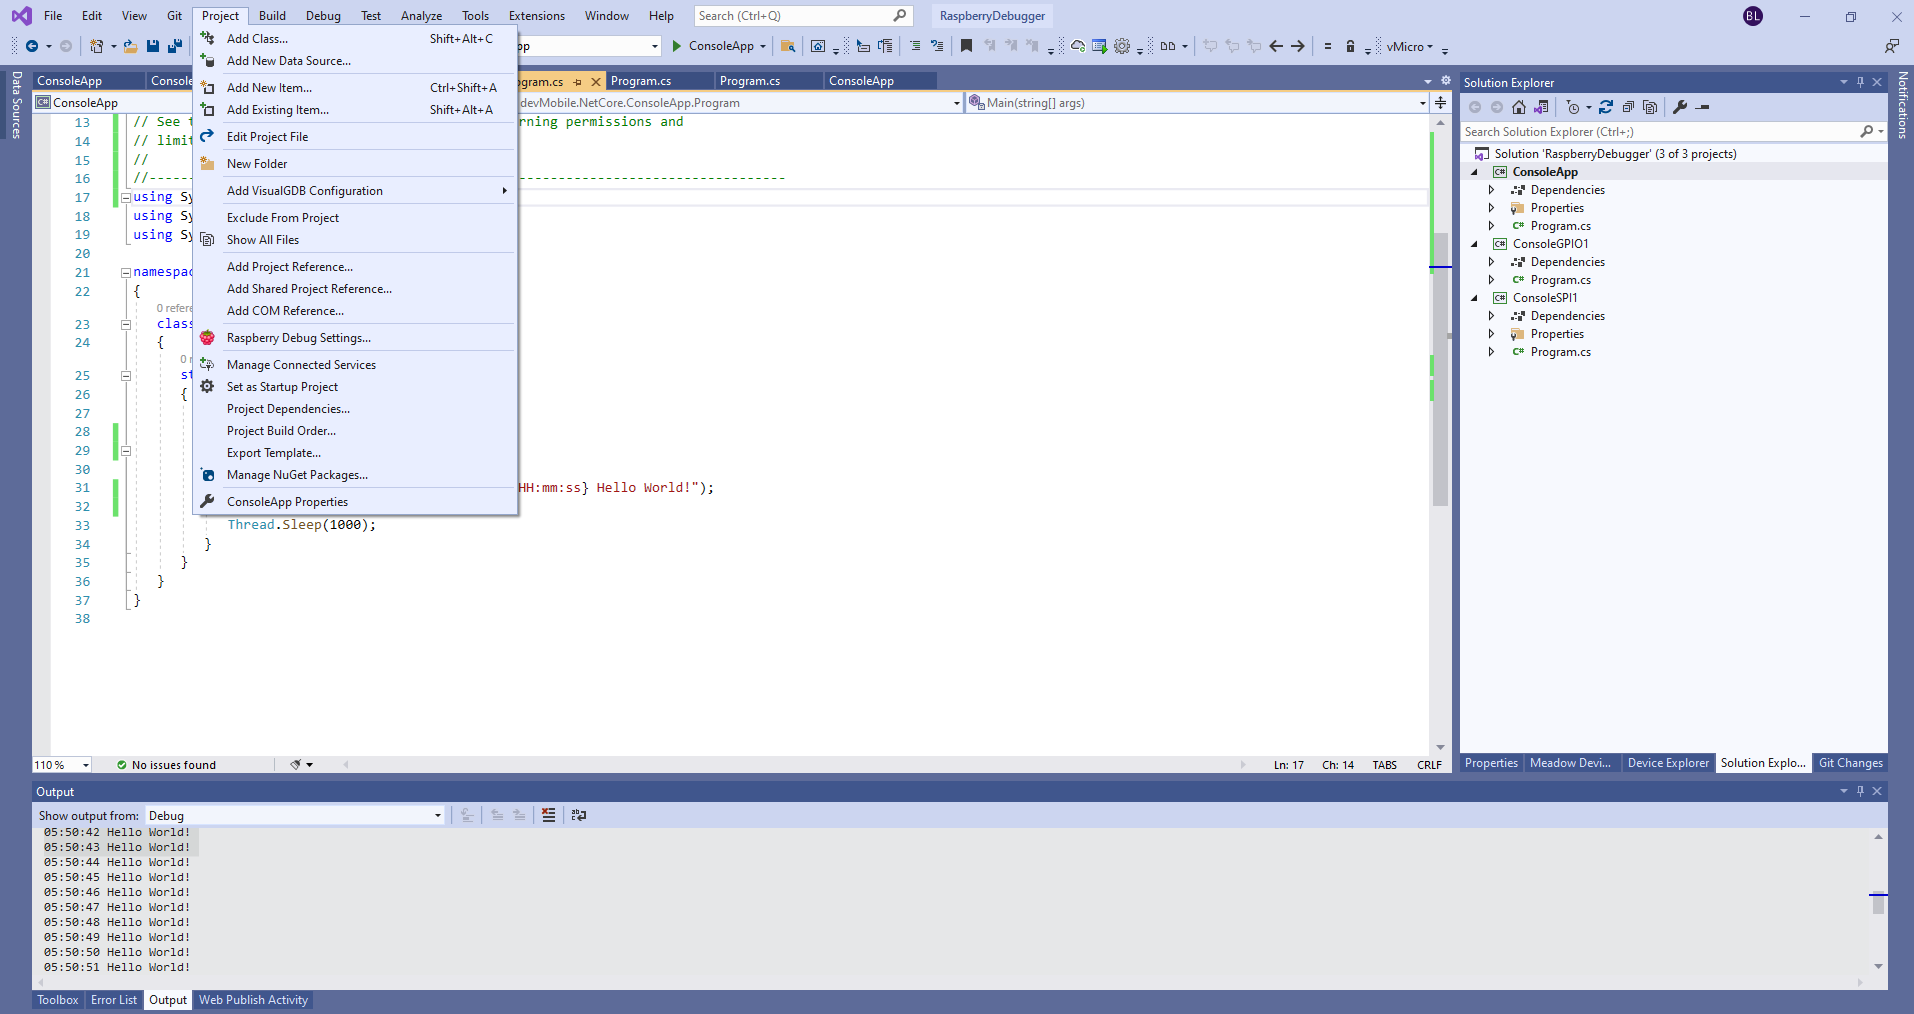This screenshot has height=1014, width=1914.
Task: Click the Home icon in Solution Explorer
Action: click(1519, 107)
